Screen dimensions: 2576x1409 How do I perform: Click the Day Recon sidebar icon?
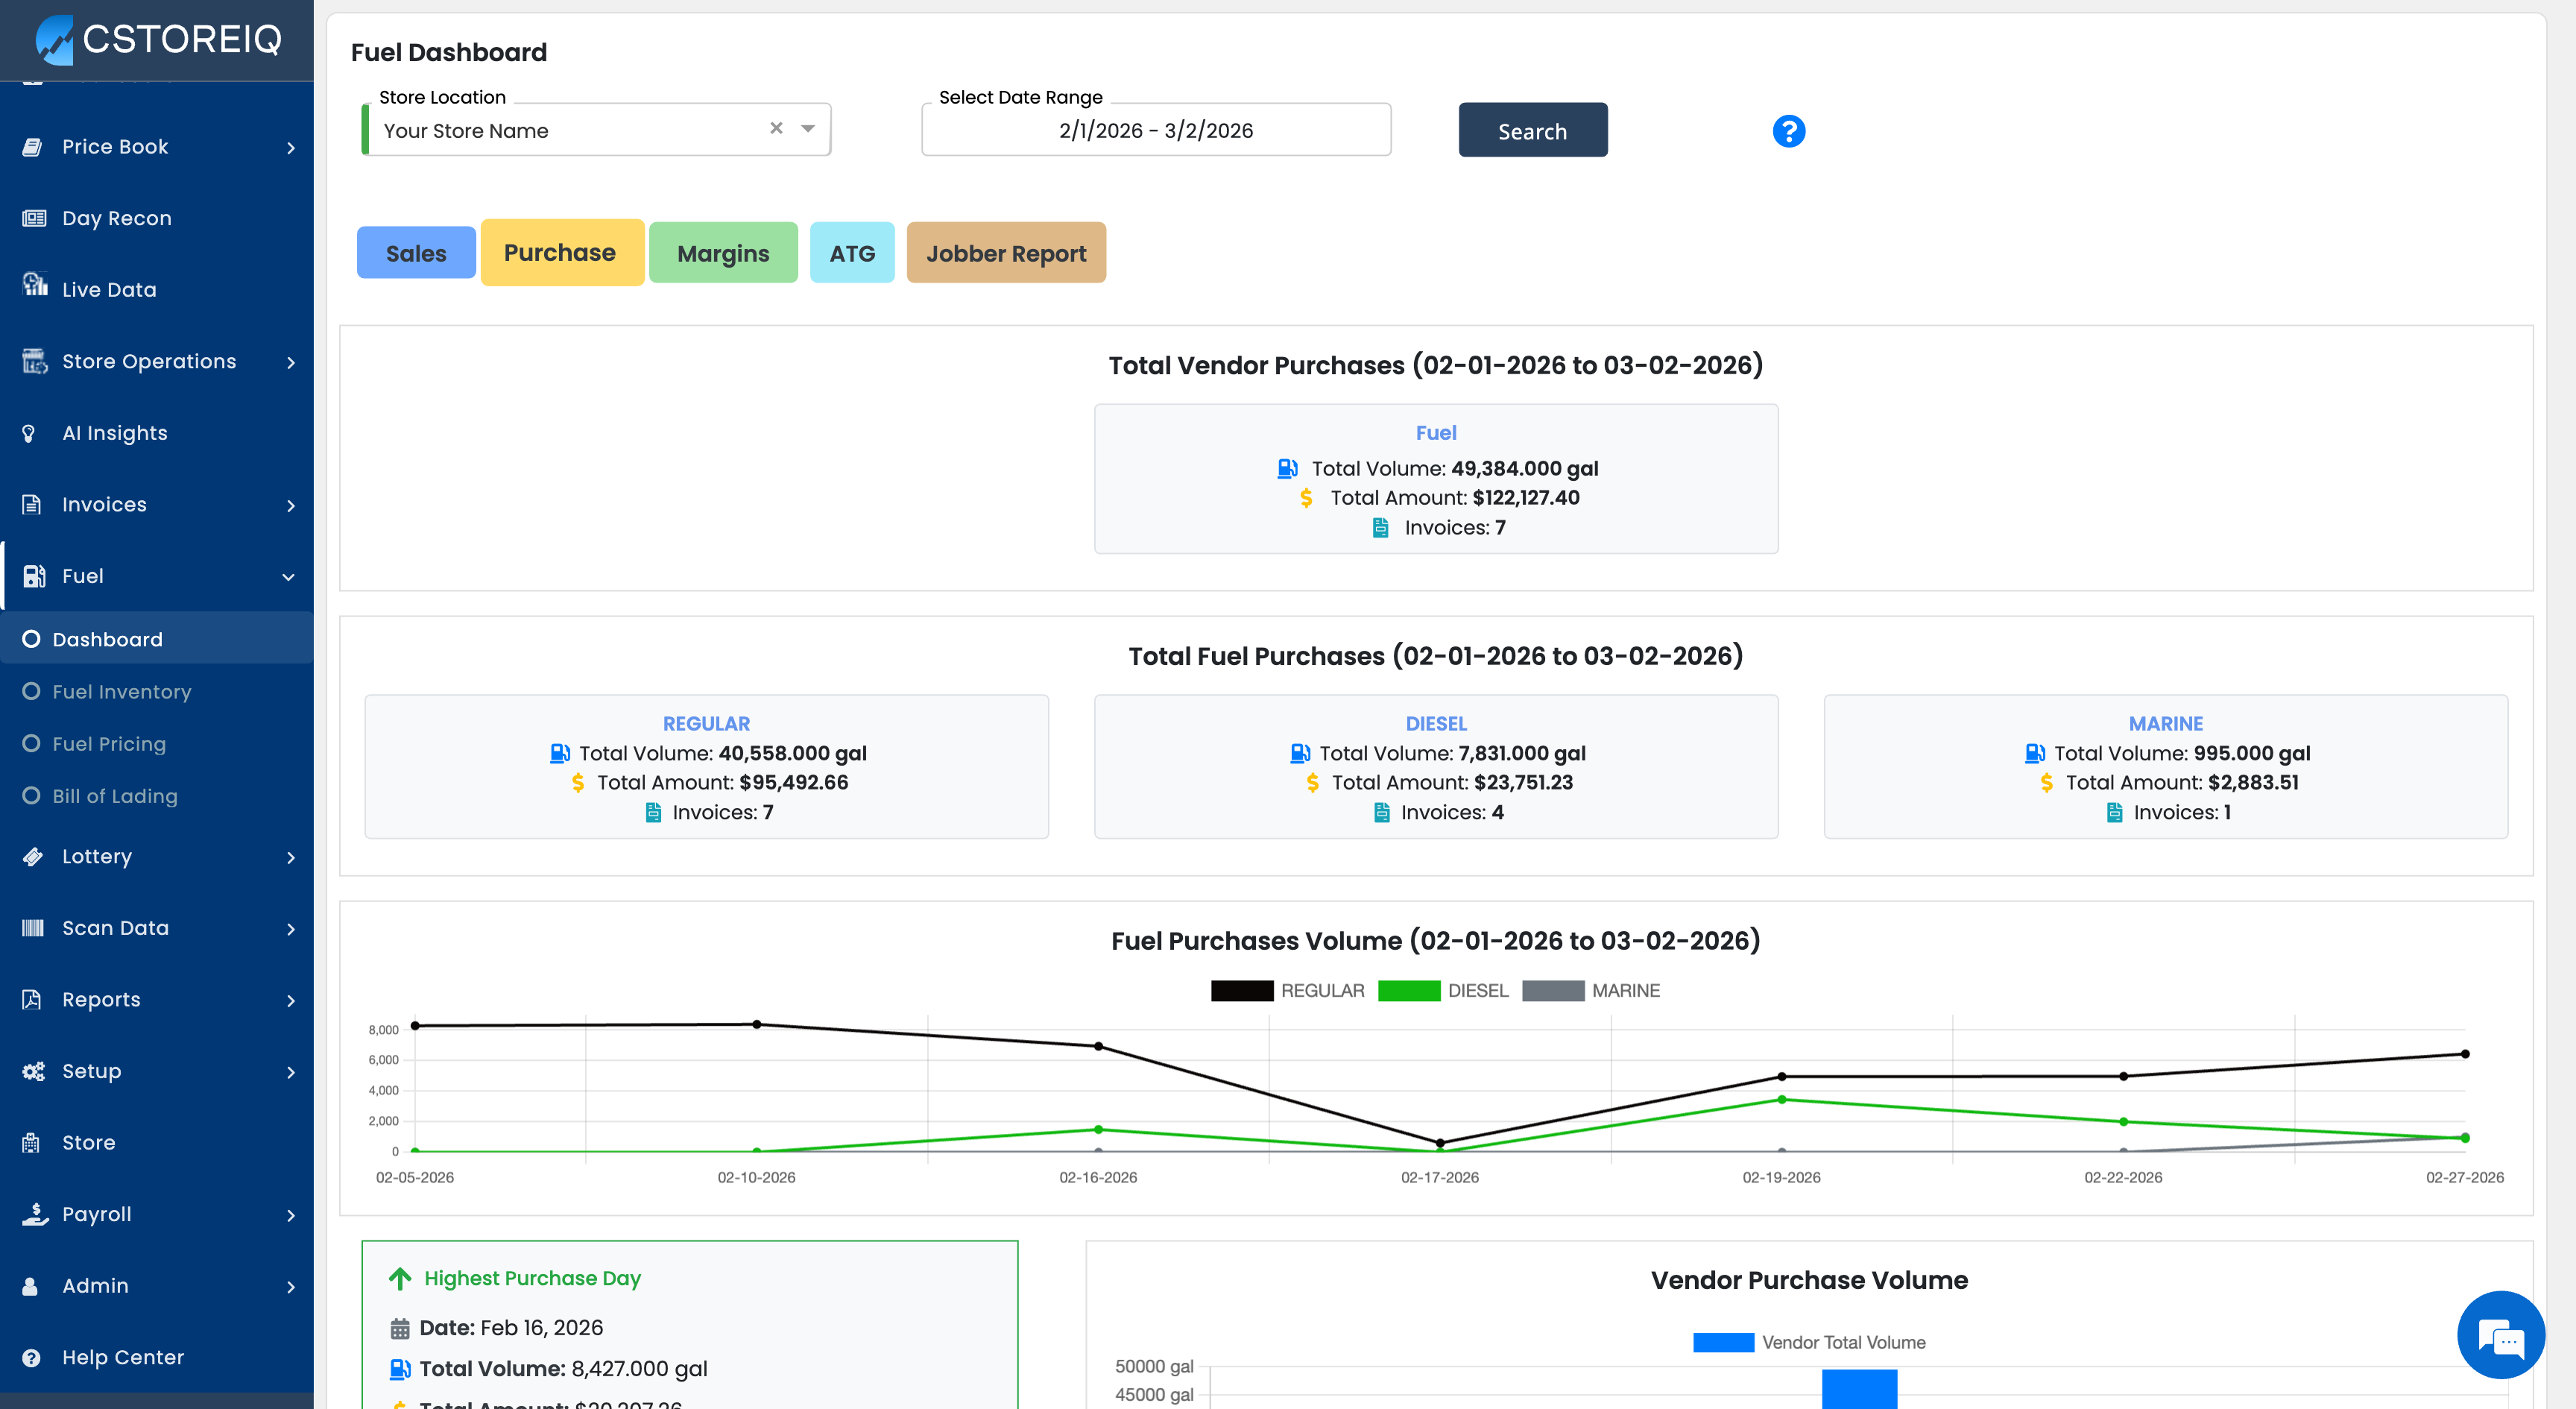pyautogui.click(x=35, y=218)
